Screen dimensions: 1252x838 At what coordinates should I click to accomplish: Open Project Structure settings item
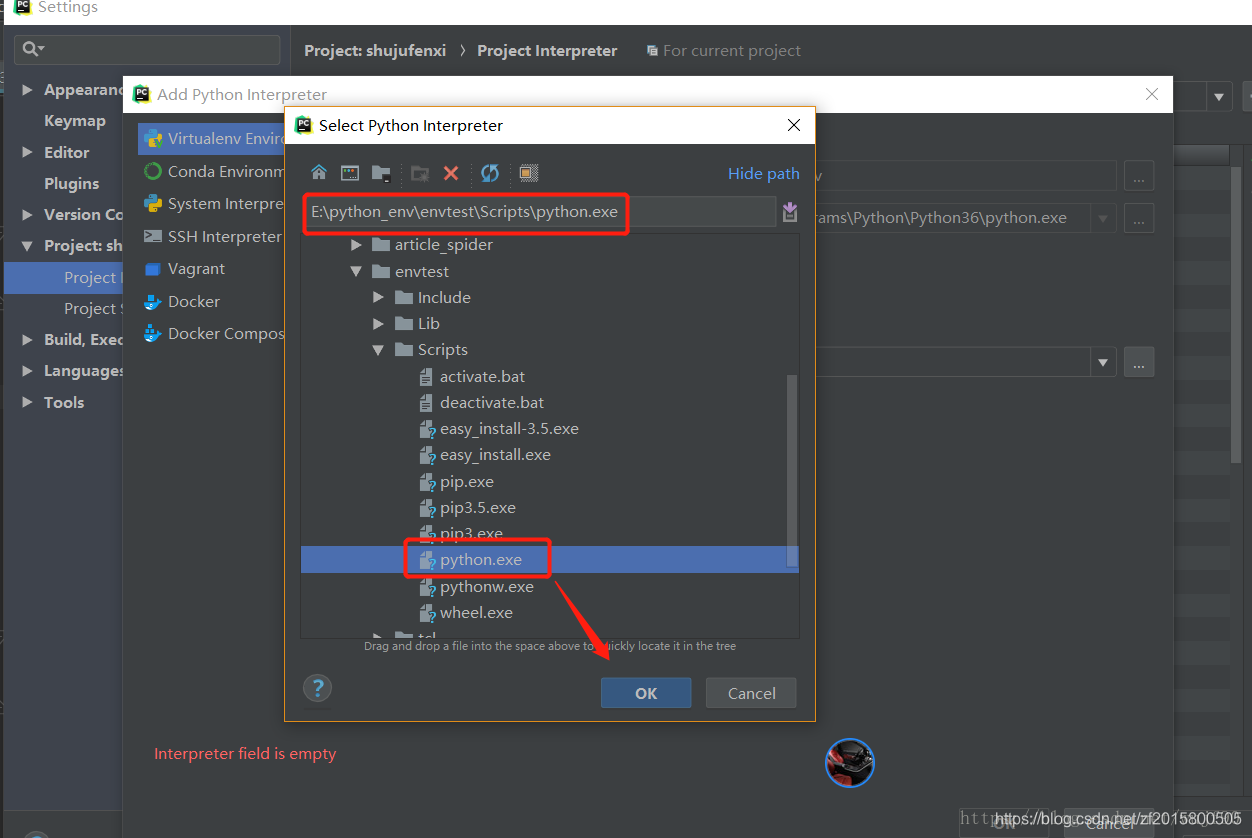92,308
